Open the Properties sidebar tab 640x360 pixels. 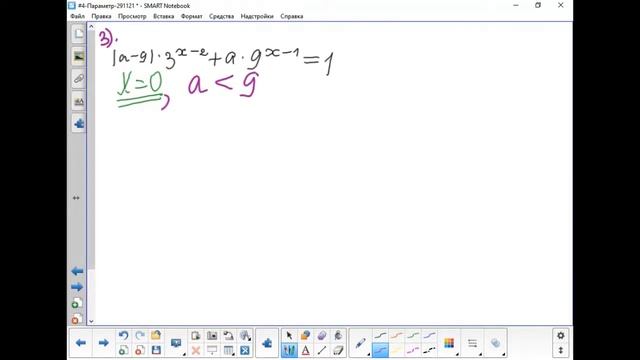78,101
